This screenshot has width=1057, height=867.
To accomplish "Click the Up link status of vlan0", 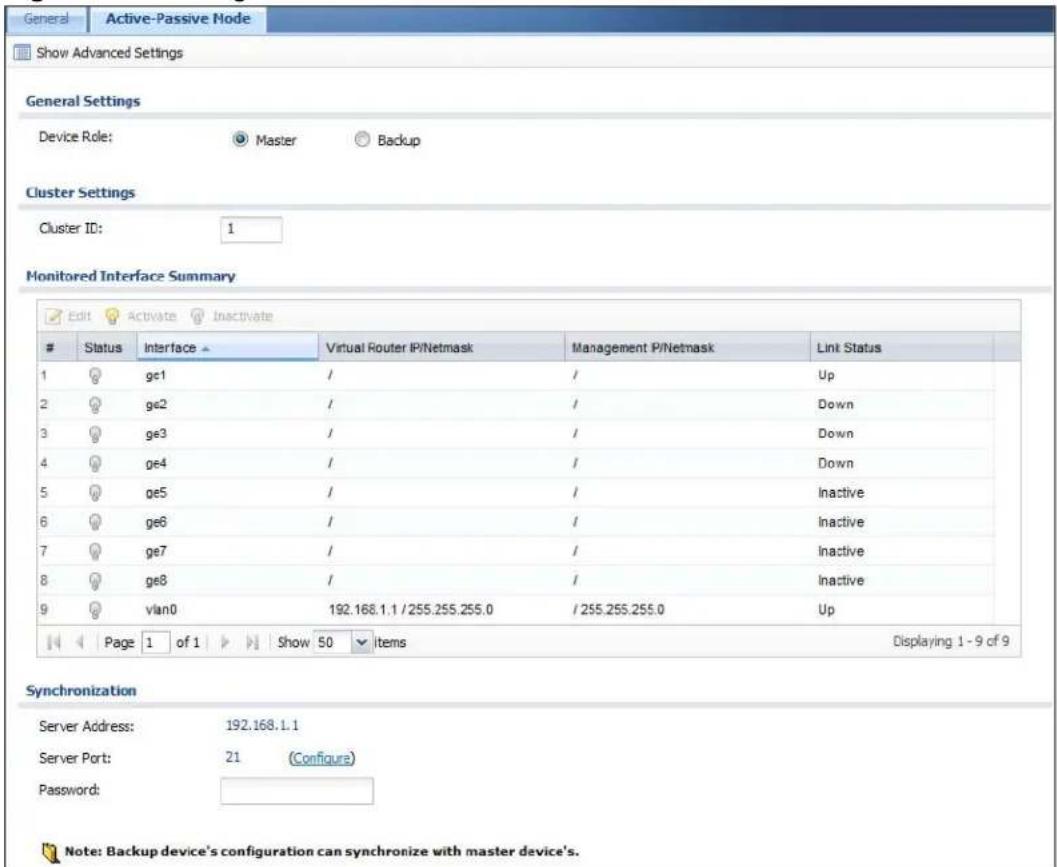I will pos(826,609).
